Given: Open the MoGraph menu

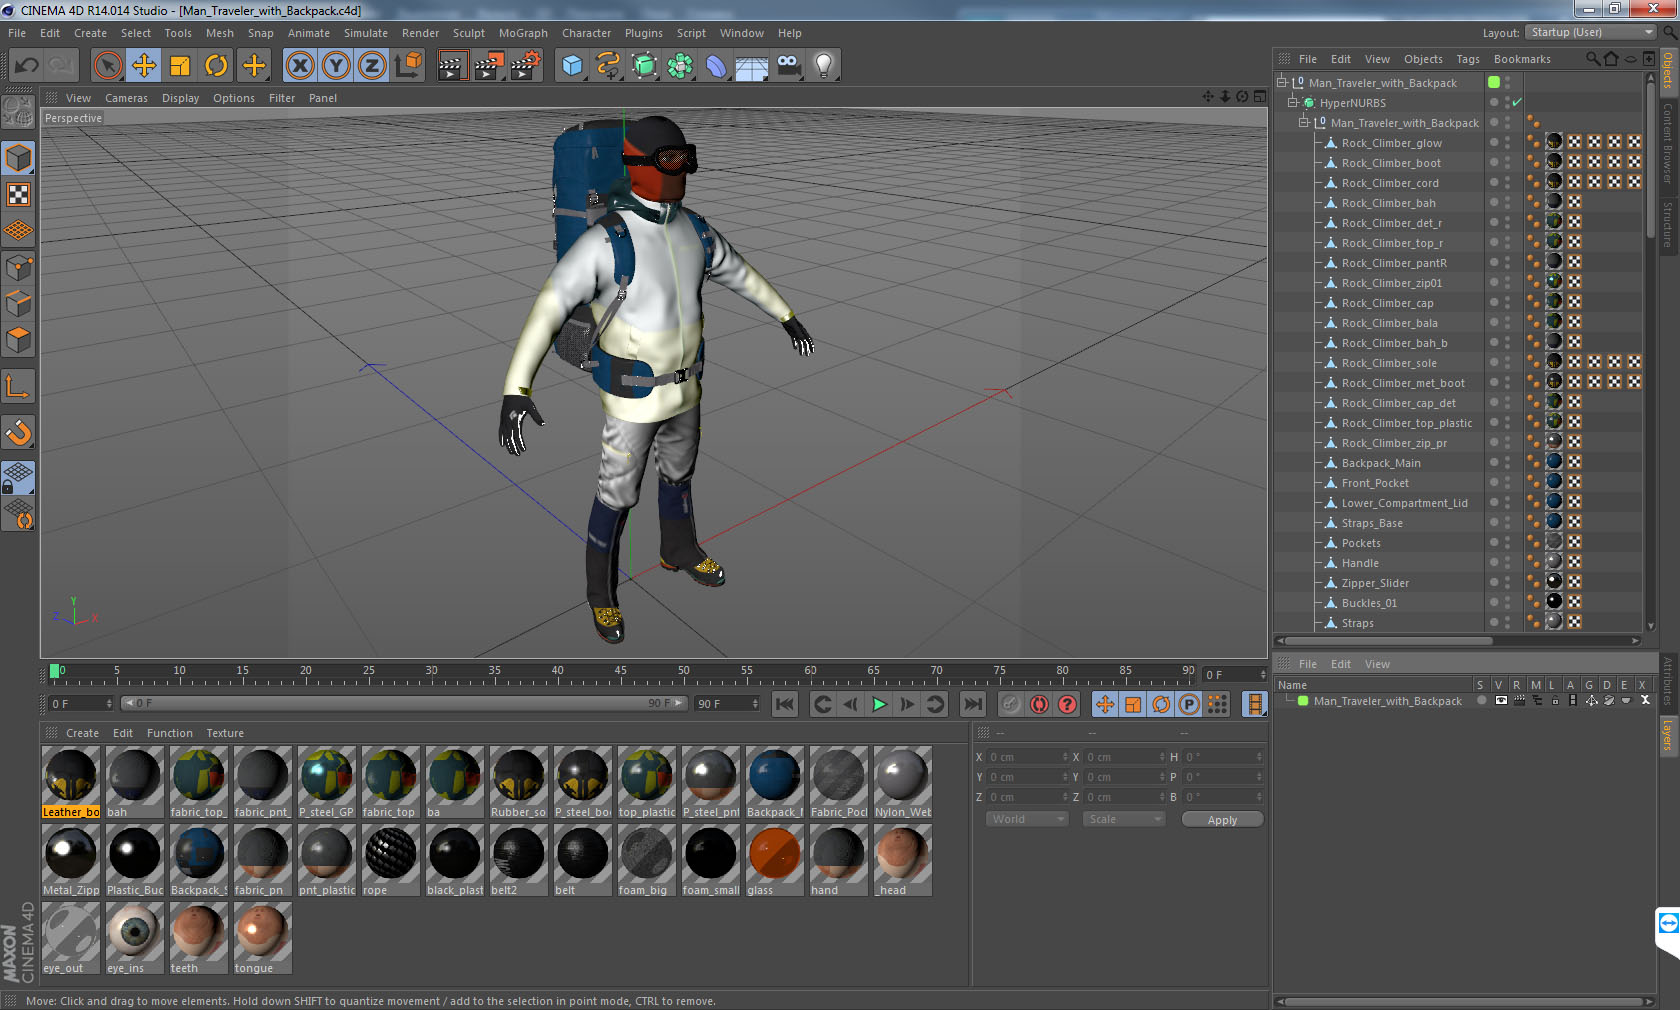Looking at the screenshot, I should pyautogui.click(x=523, y=33).
